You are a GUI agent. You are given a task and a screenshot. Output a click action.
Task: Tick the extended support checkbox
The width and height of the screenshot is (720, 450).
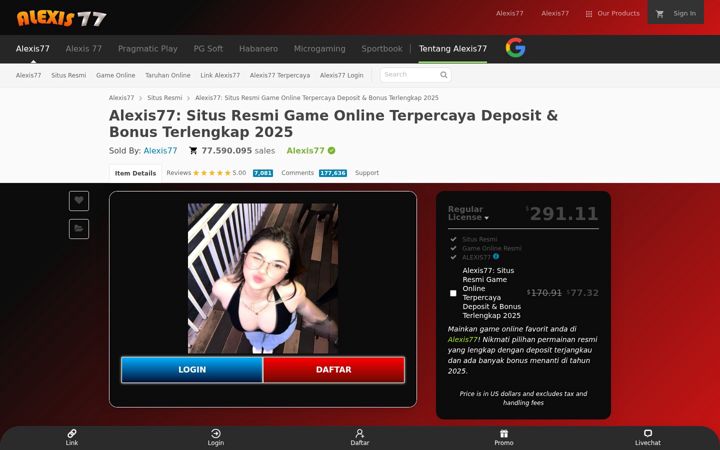click(x=453, y=293)
